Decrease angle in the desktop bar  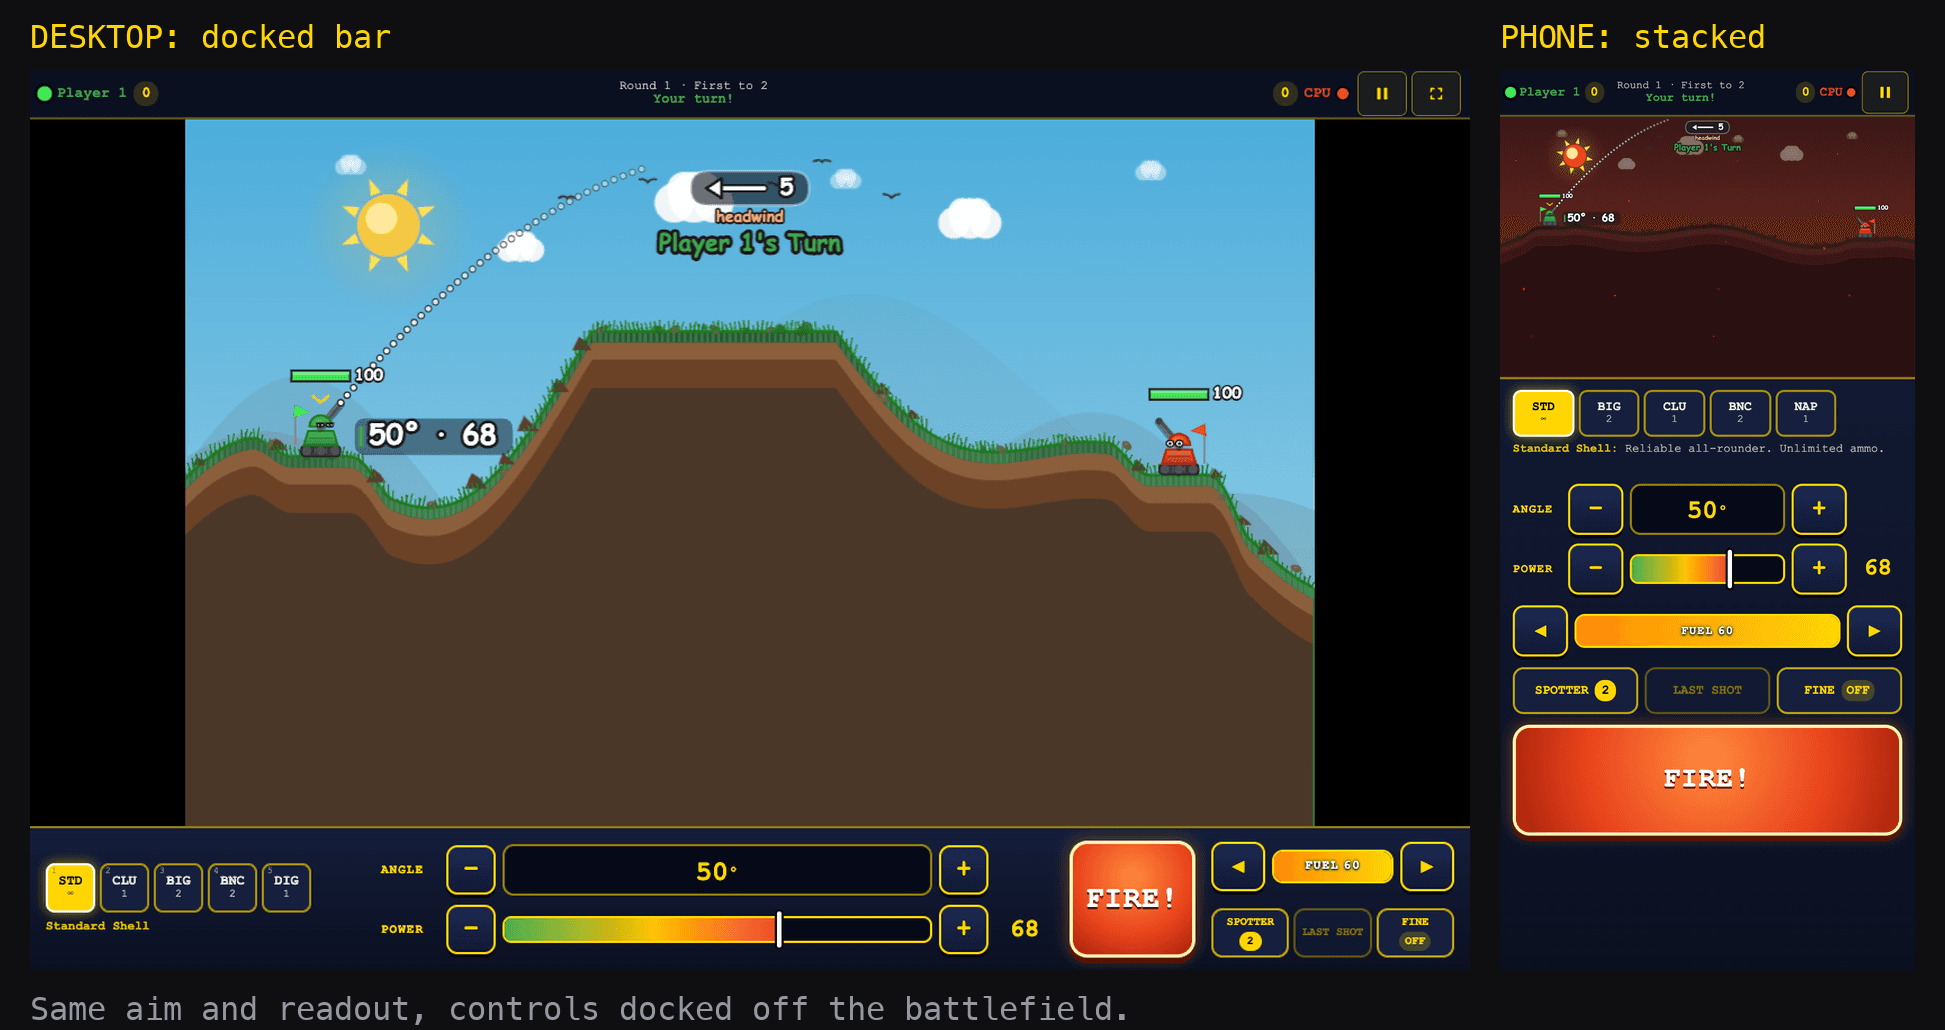[471, 870]
